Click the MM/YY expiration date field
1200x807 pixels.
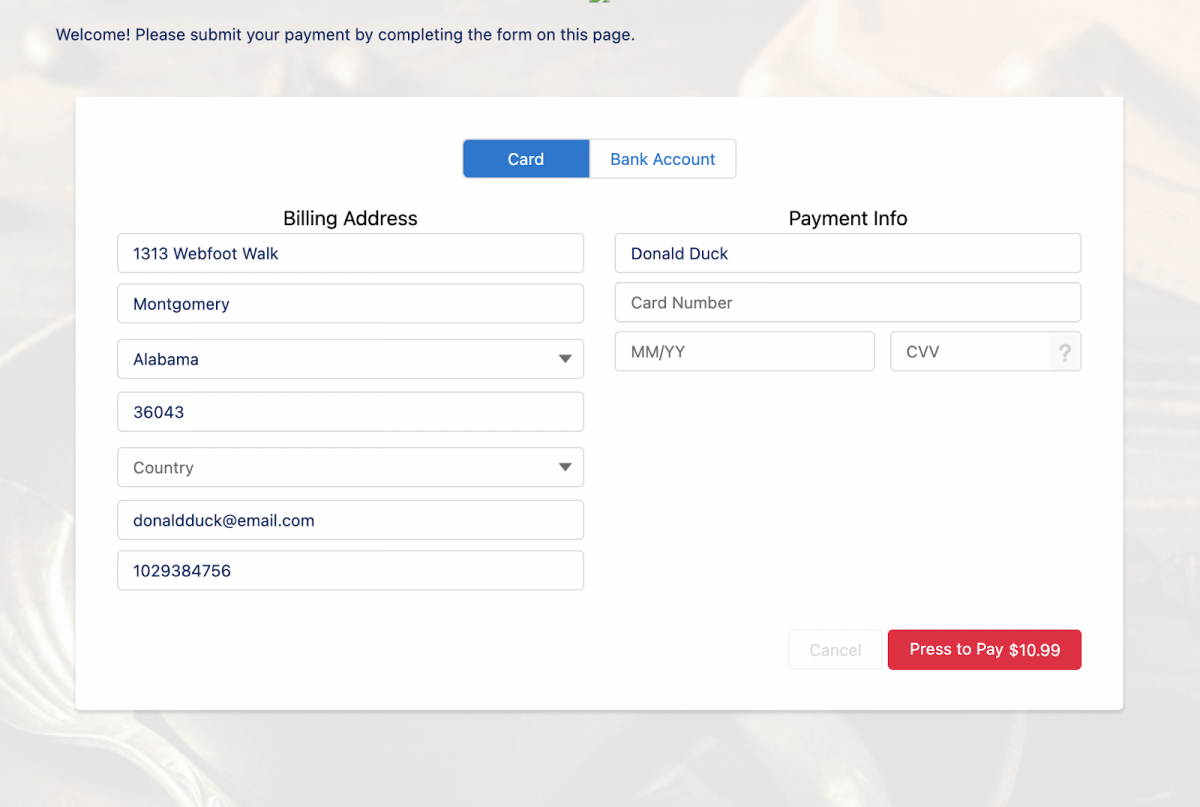pyautogui.click(x=744, y=351)
